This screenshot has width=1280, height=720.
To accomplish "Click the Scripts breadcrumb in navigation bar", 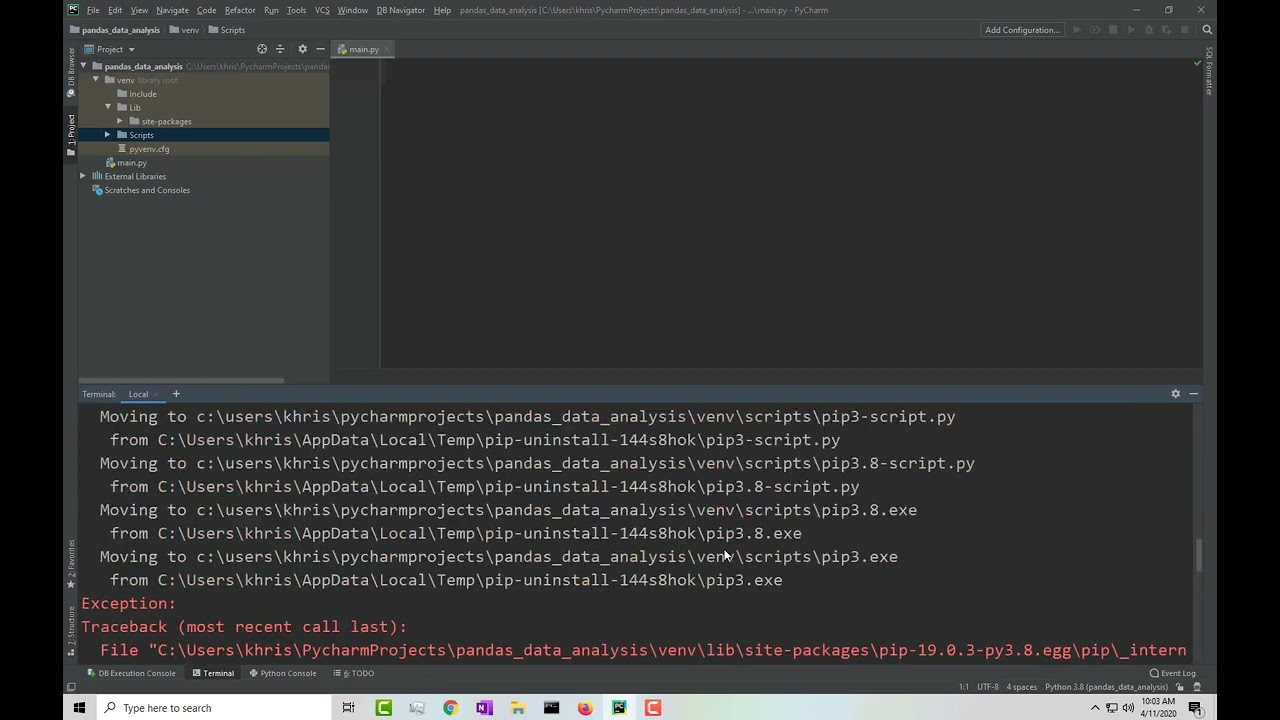I will pos(227,30).
